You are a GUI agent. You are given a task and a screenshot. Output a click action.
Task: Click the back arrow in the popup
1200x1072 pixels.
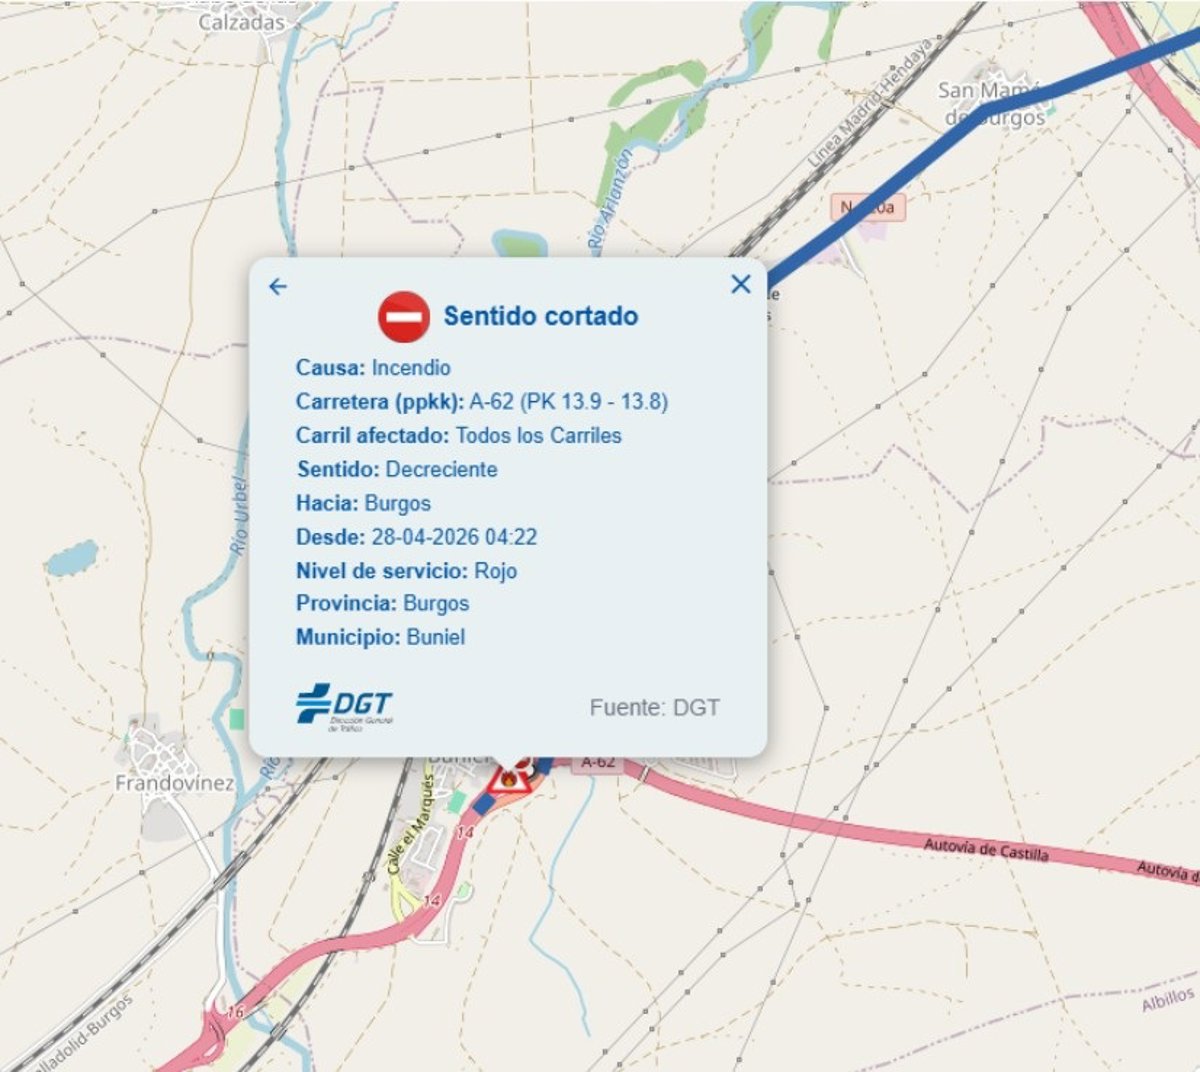[x=278, y=287]
